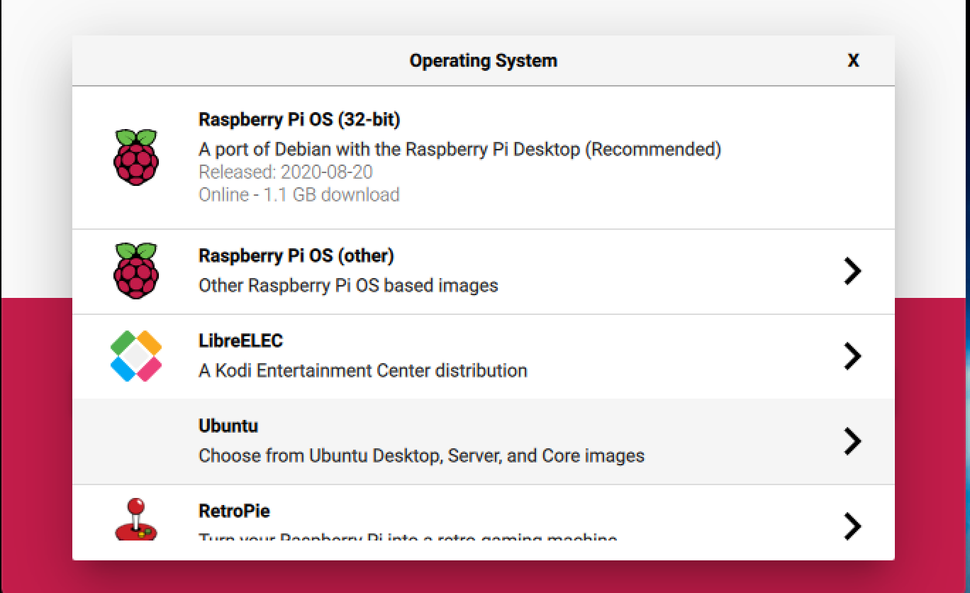Expand the chevron next to LibreELEC
Image resolution: width=970 pixels, height=593 pixels.
[853, 356]
